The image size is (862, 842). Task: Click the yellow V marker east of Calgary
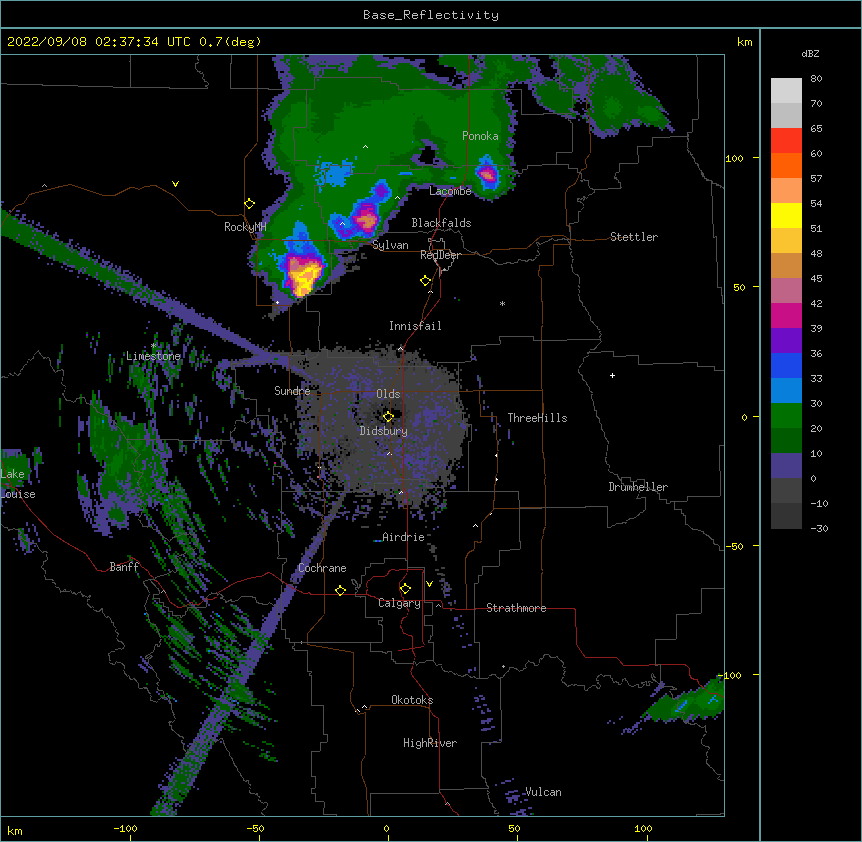pos(429,584)
